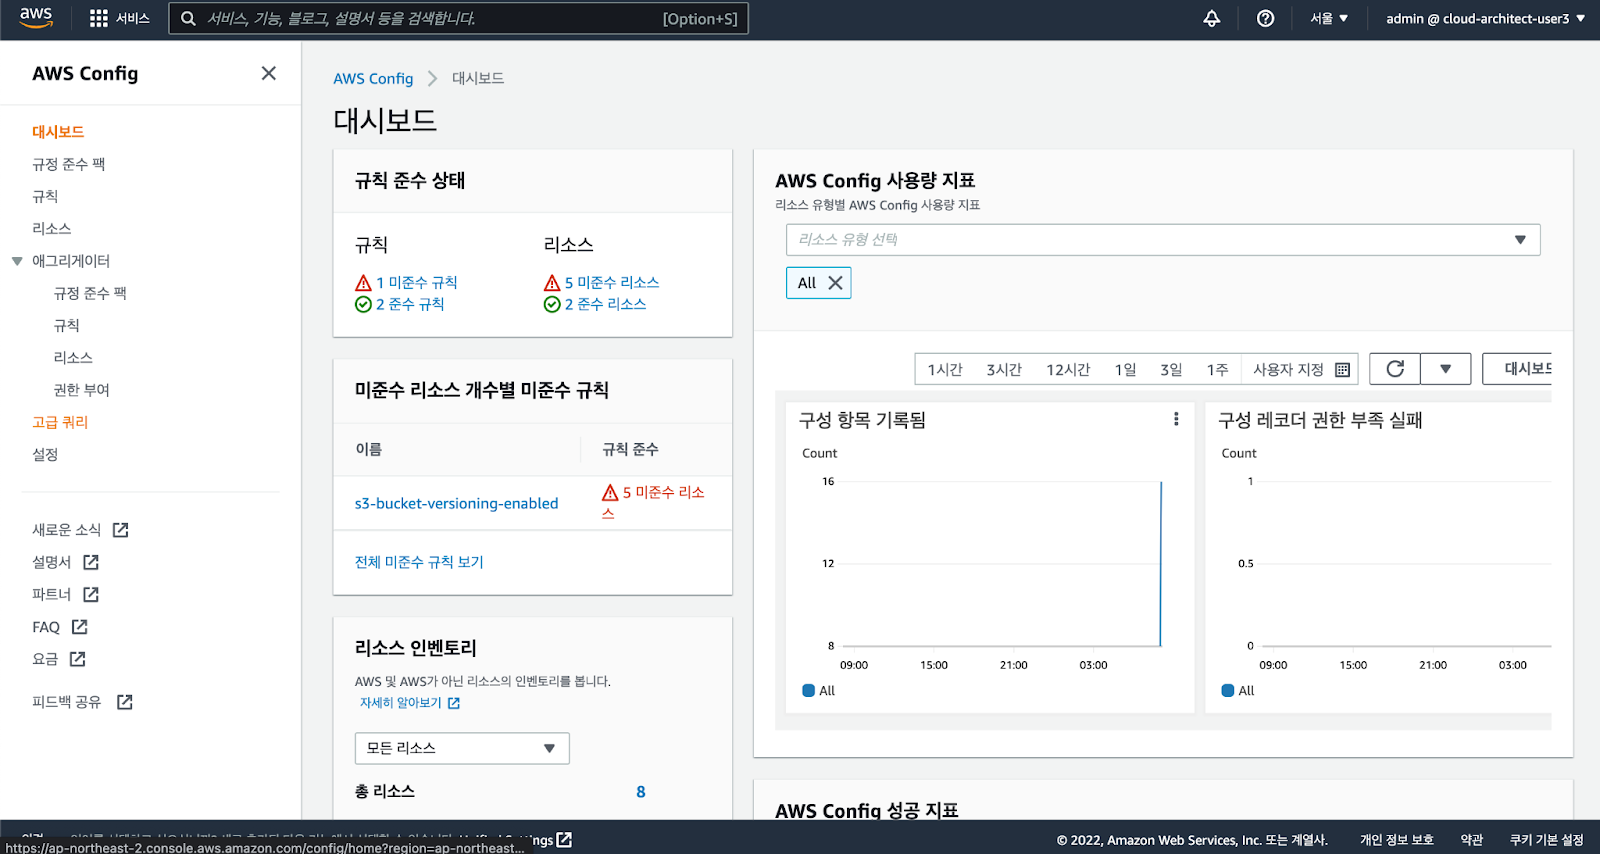
Task: Refresh the usage metrics charts
Action: pos(1395,369)
